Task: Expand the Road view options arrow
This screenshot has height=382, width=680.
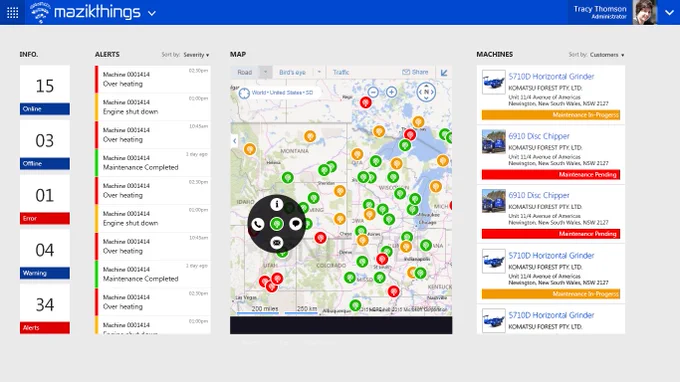Action: (265, 72)
